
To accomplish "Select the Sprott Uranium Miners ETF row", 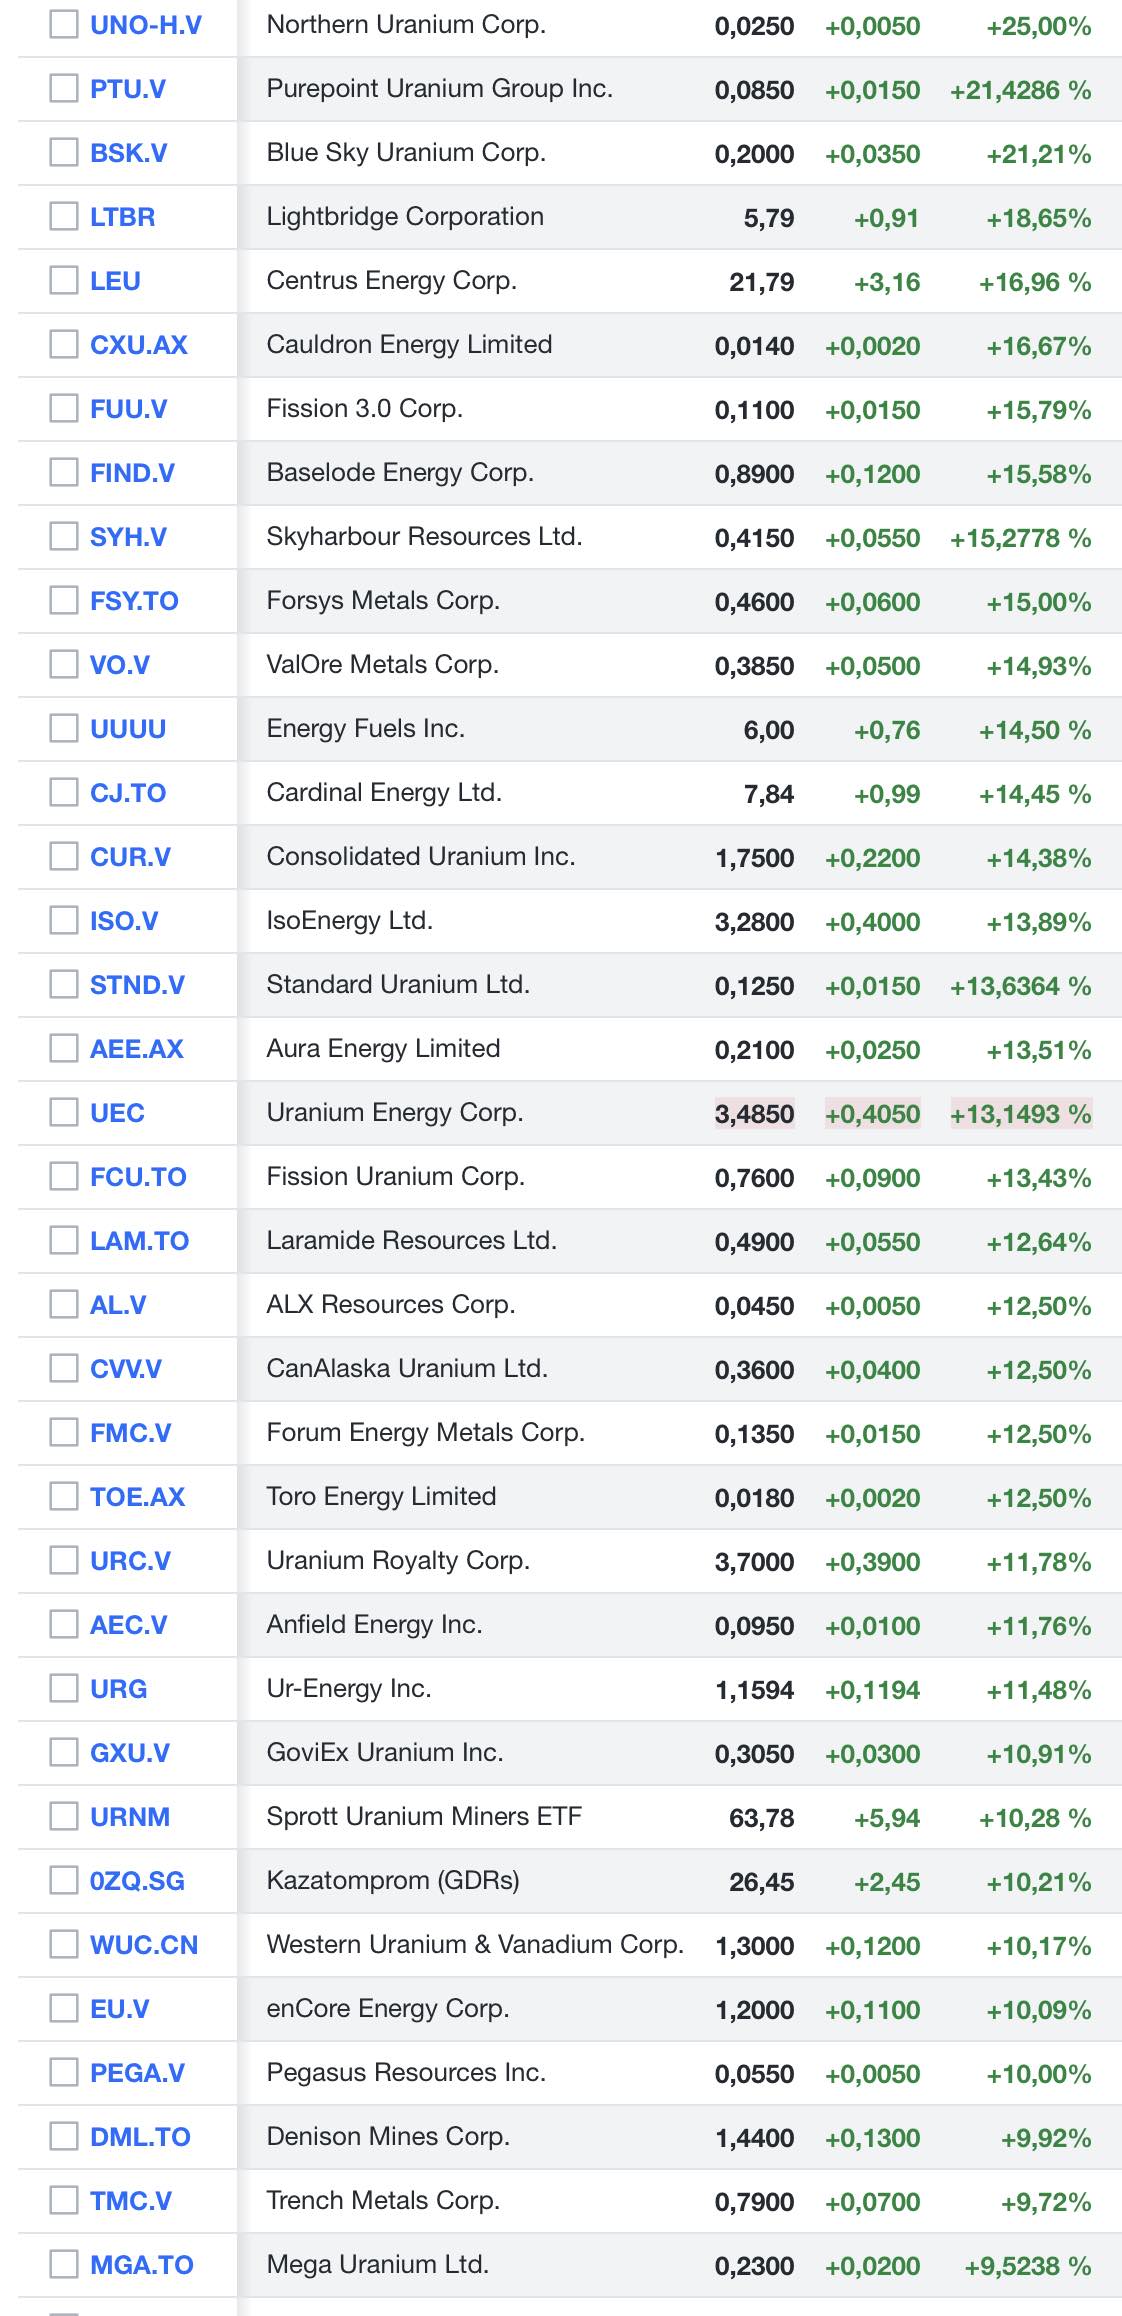I will (x=424, y=1817).
